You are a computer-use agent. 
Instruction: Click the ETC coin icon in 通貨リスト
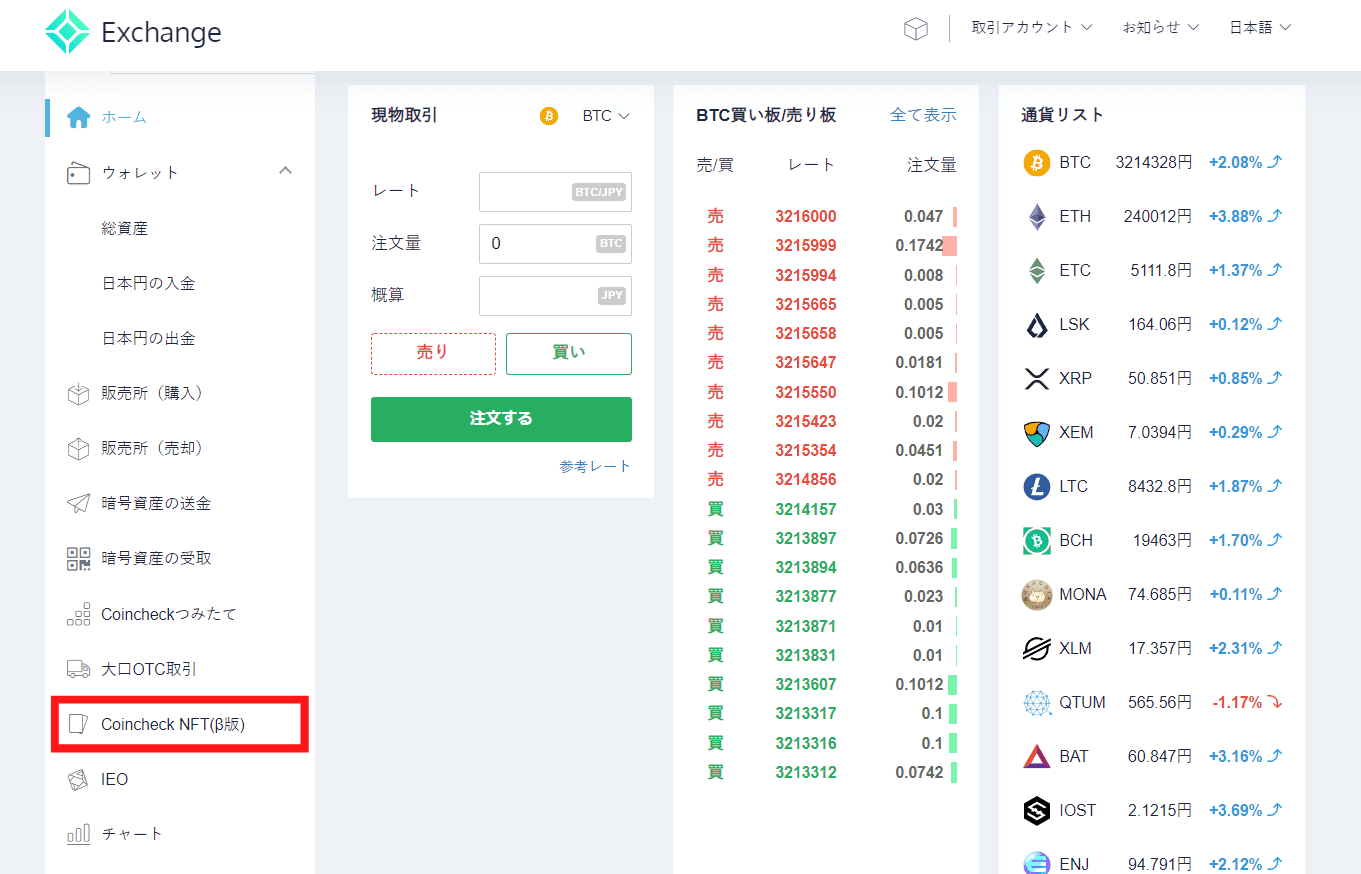[1037, 270]
